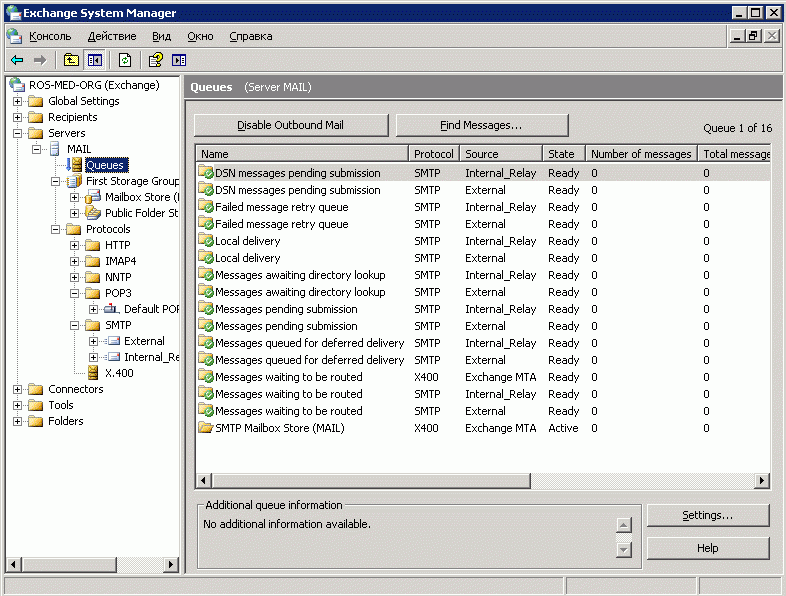Screen dimensions: 786x596
Task: Click the Global Settings folder icon
Action: point(36,101)
